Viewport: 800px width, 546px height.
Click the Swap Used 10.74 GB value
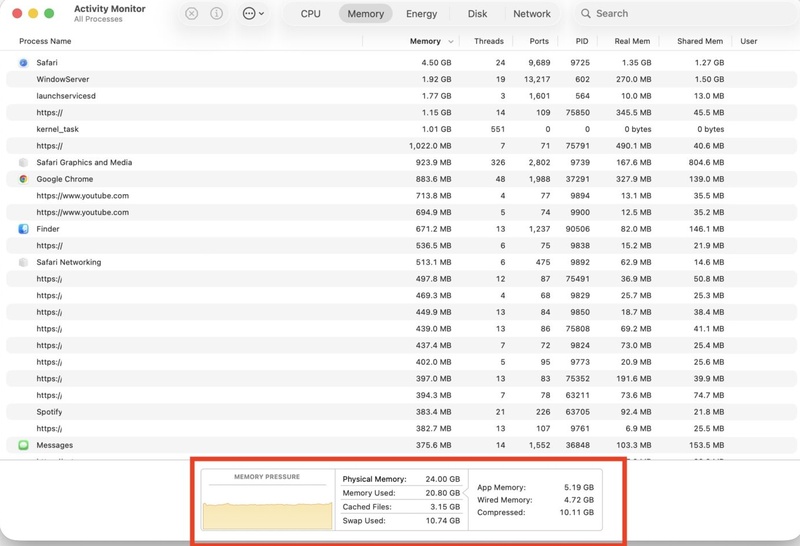click(443, 520)
